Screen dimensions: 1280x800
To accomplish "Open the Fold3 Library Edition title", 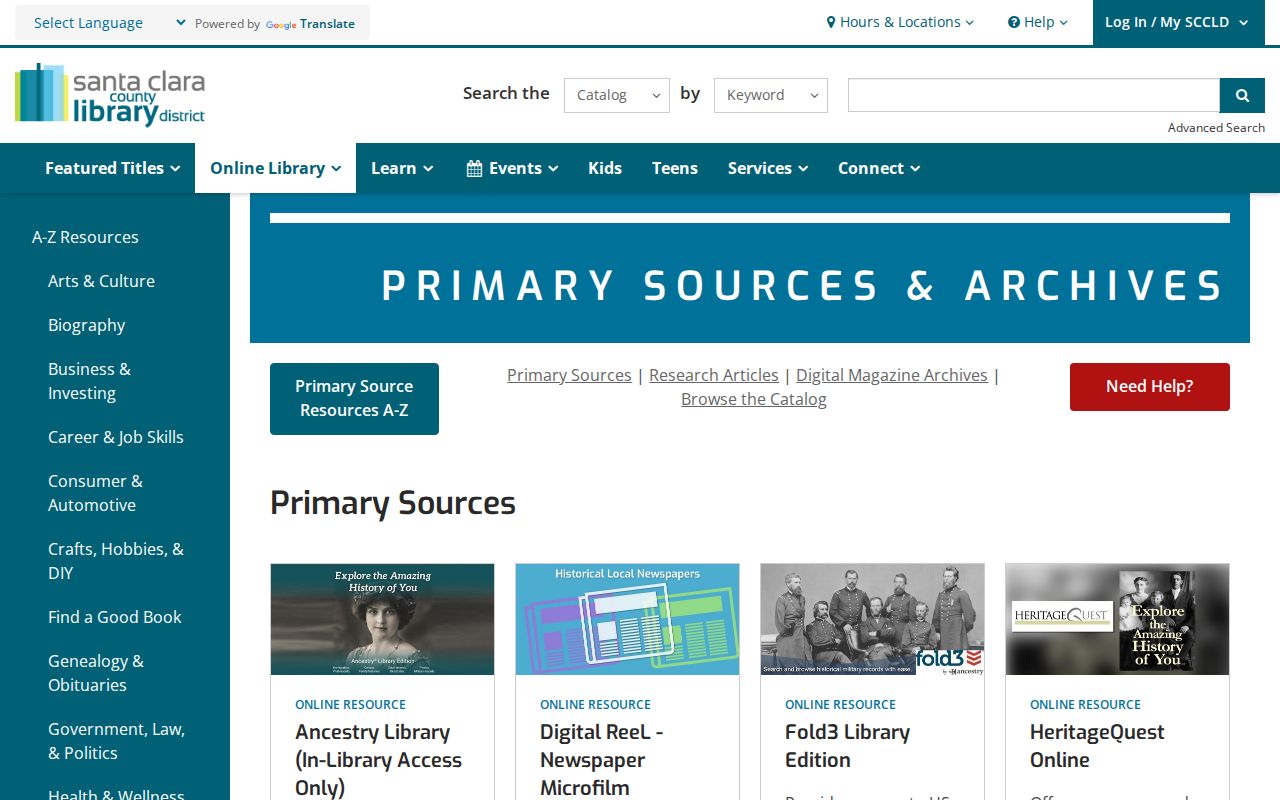I will [847, 746].
